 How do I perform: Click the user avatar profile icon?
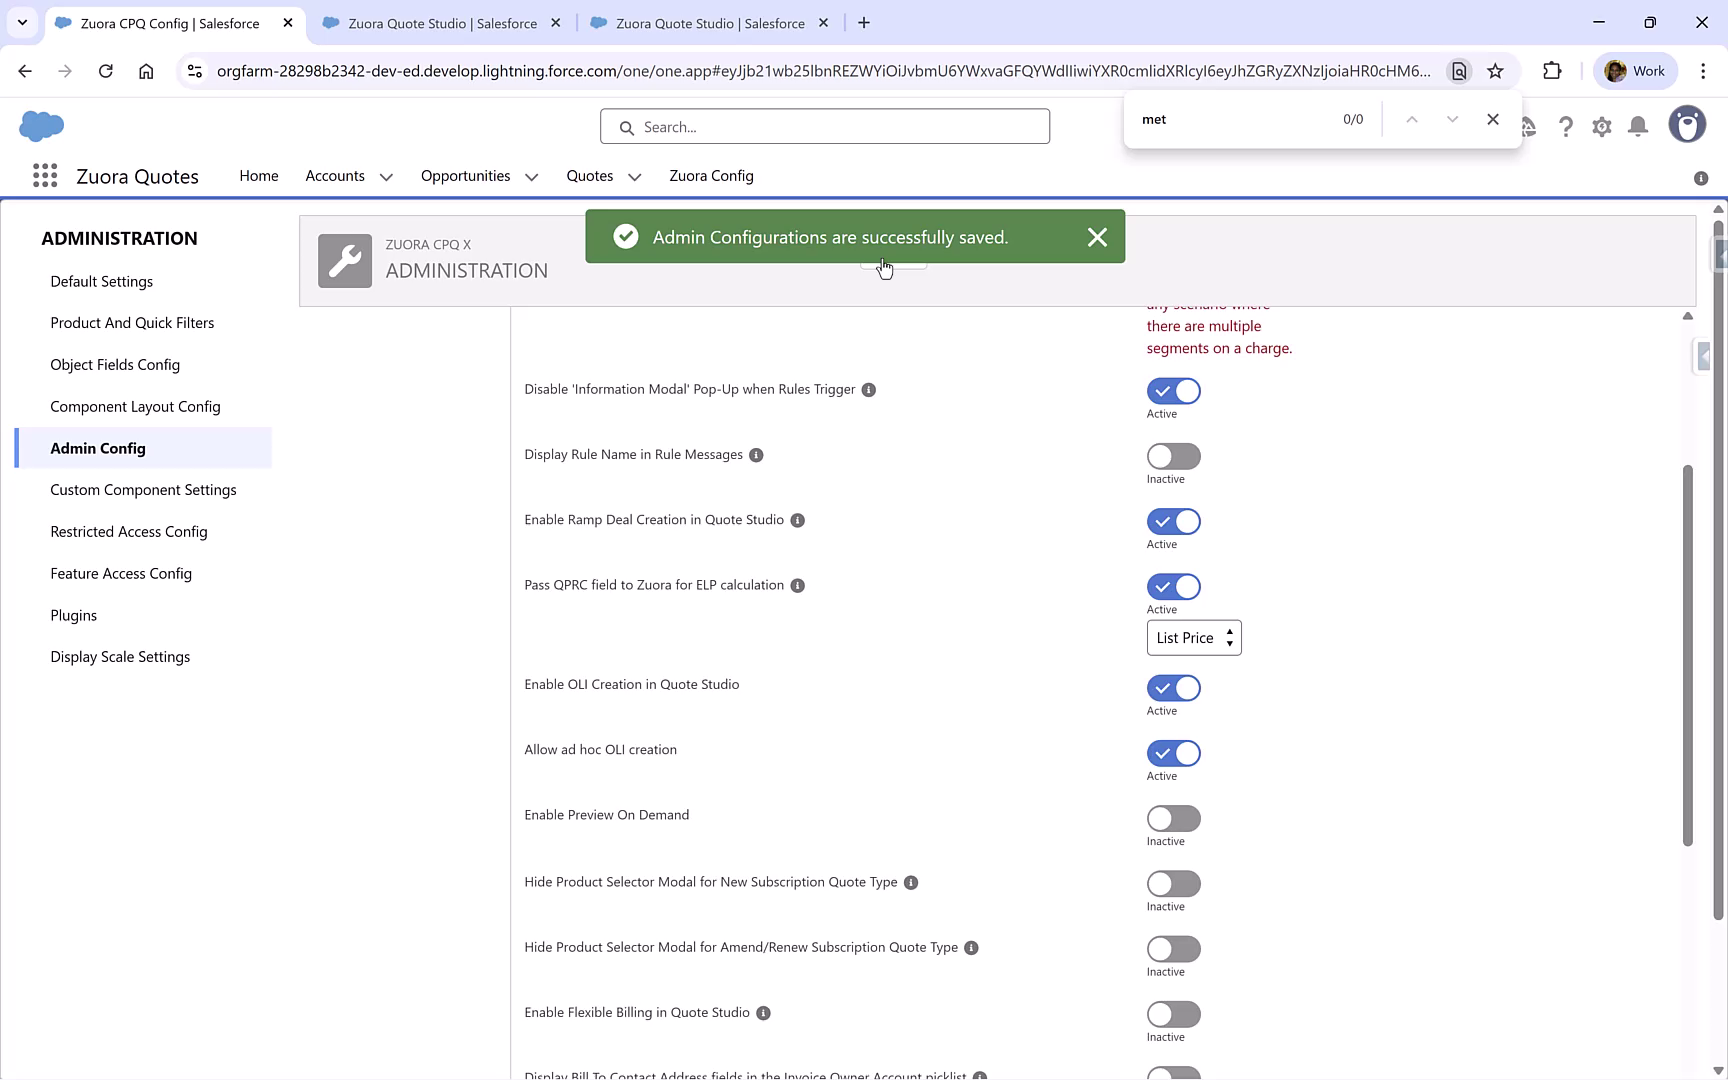tap(1687, 124)
